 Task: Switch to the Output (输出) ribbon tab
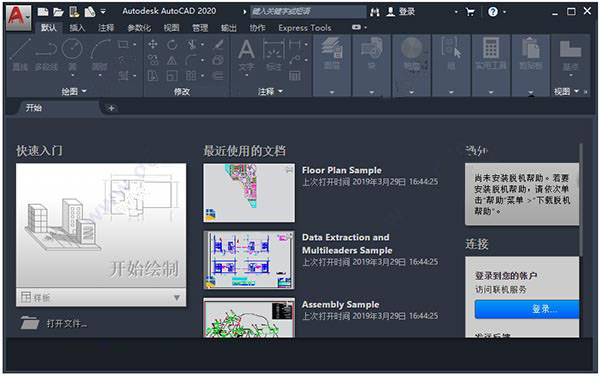[x=228, y=28]
